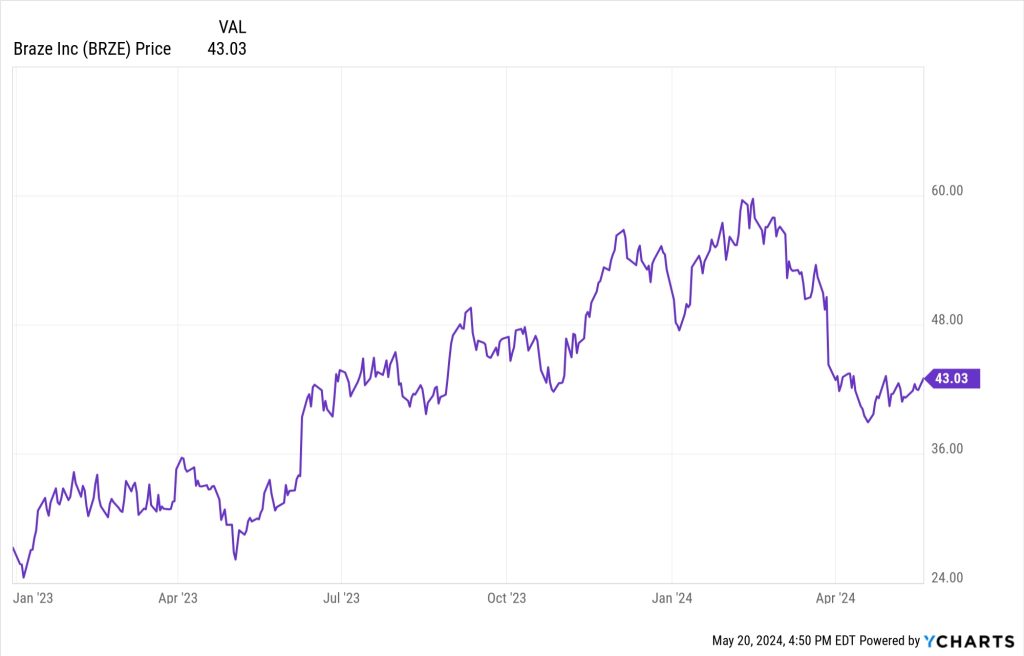This screenshot has height=656, width=1024.
Task: Click the right end of the purple price line
Action: 926,379
